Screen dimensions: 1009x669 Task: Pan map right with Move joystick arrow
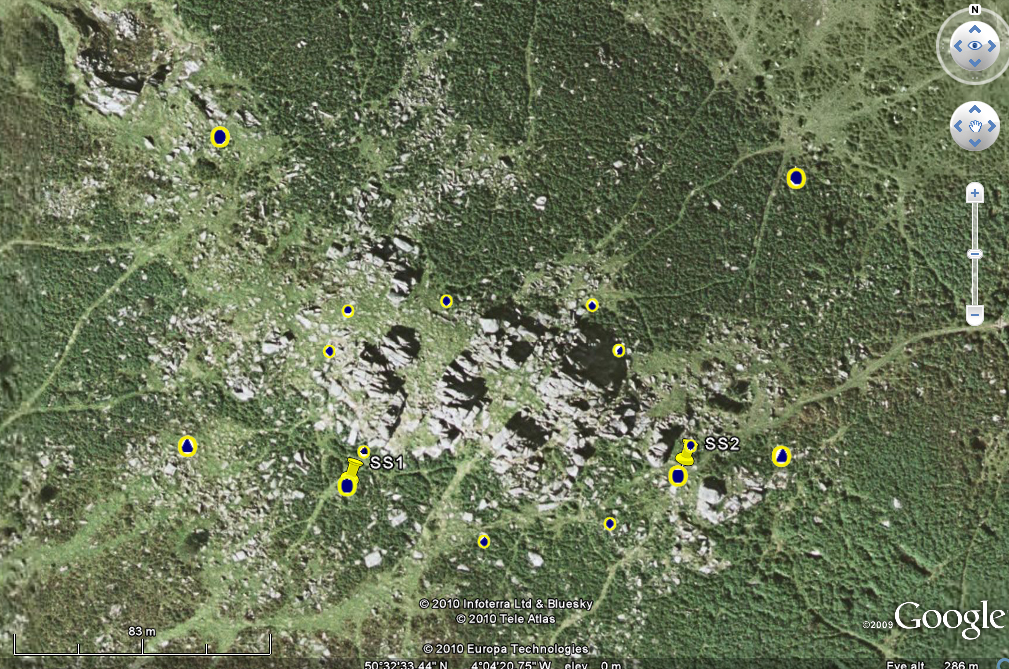point(991,127)
